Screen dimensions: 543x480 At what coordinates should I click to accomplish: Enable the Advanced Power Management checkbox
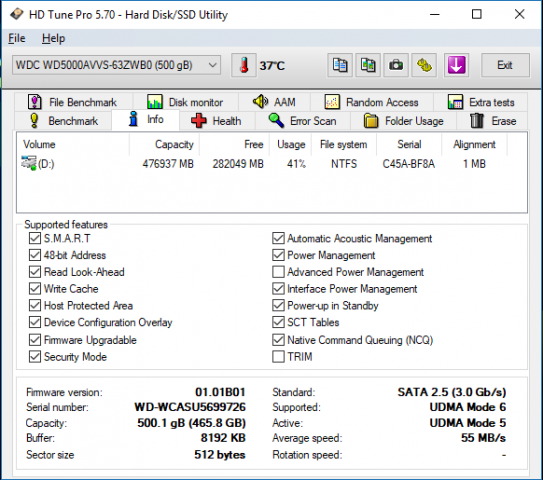coord(278,272)
